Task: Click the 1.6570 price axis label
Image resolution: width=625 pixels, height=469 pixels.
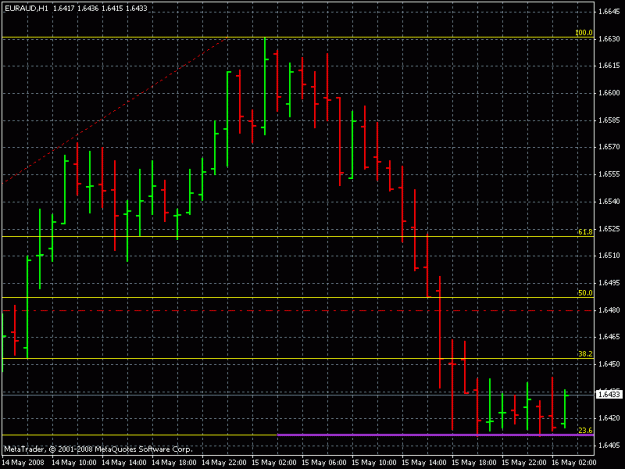Action: [x=609, y=147]
